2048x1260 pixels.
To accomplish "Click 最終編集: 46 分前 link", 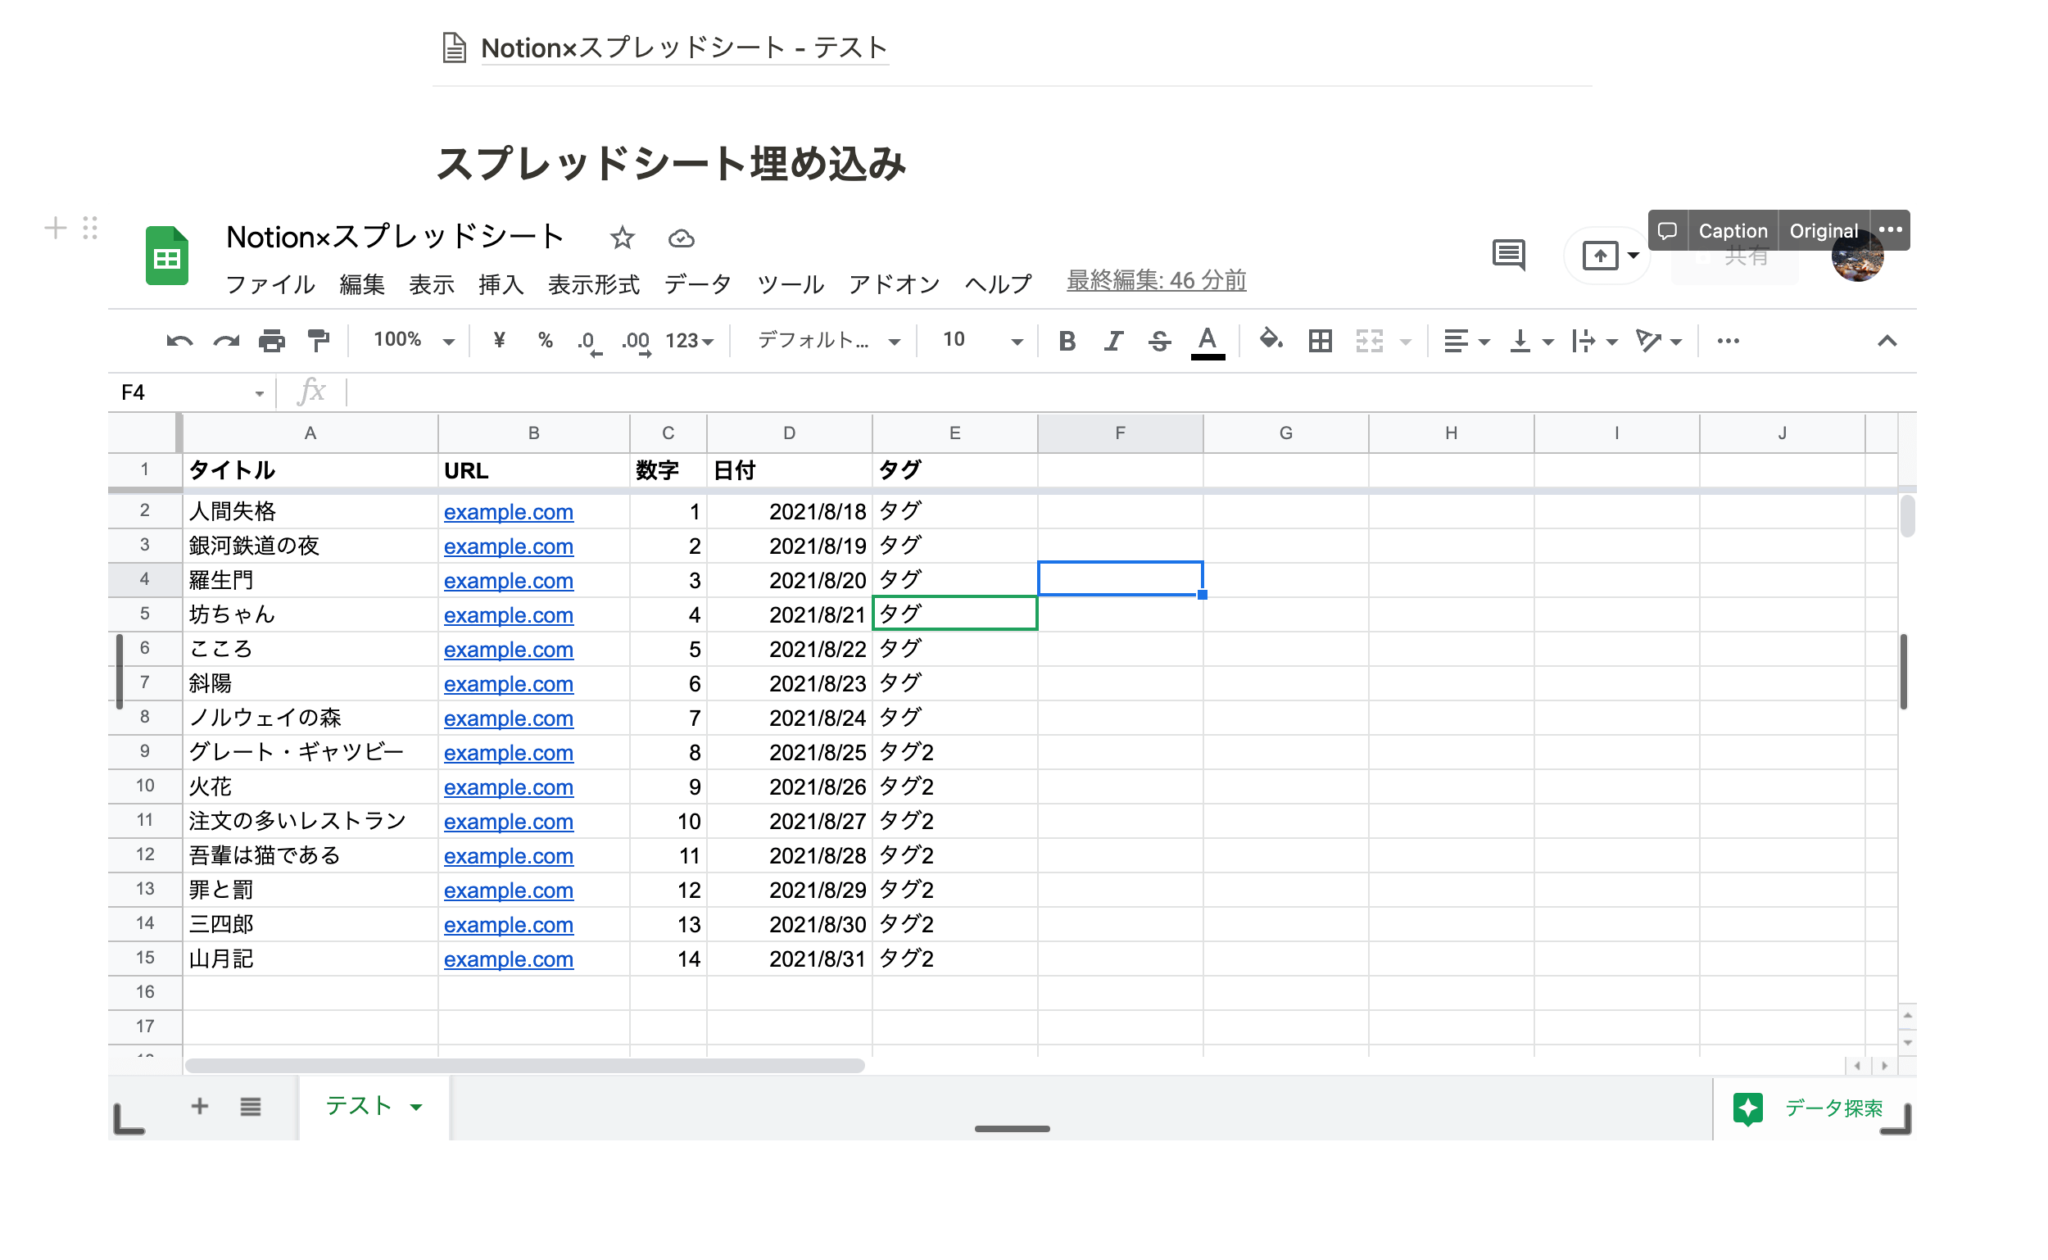I will 1155,280.
